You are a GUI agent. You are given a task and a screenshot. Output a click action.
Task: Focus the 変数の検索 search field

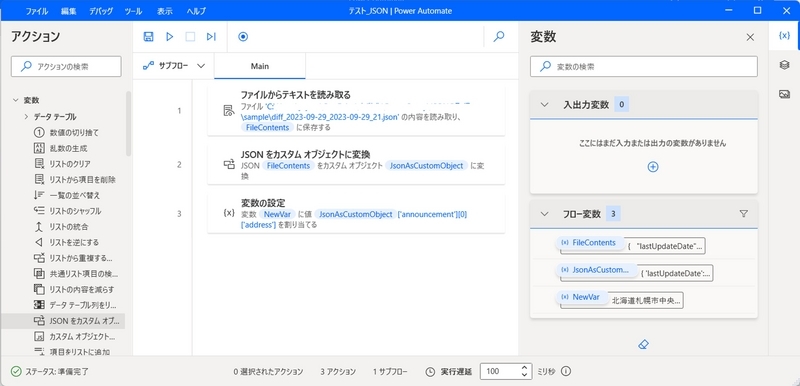tap(644, 66)
